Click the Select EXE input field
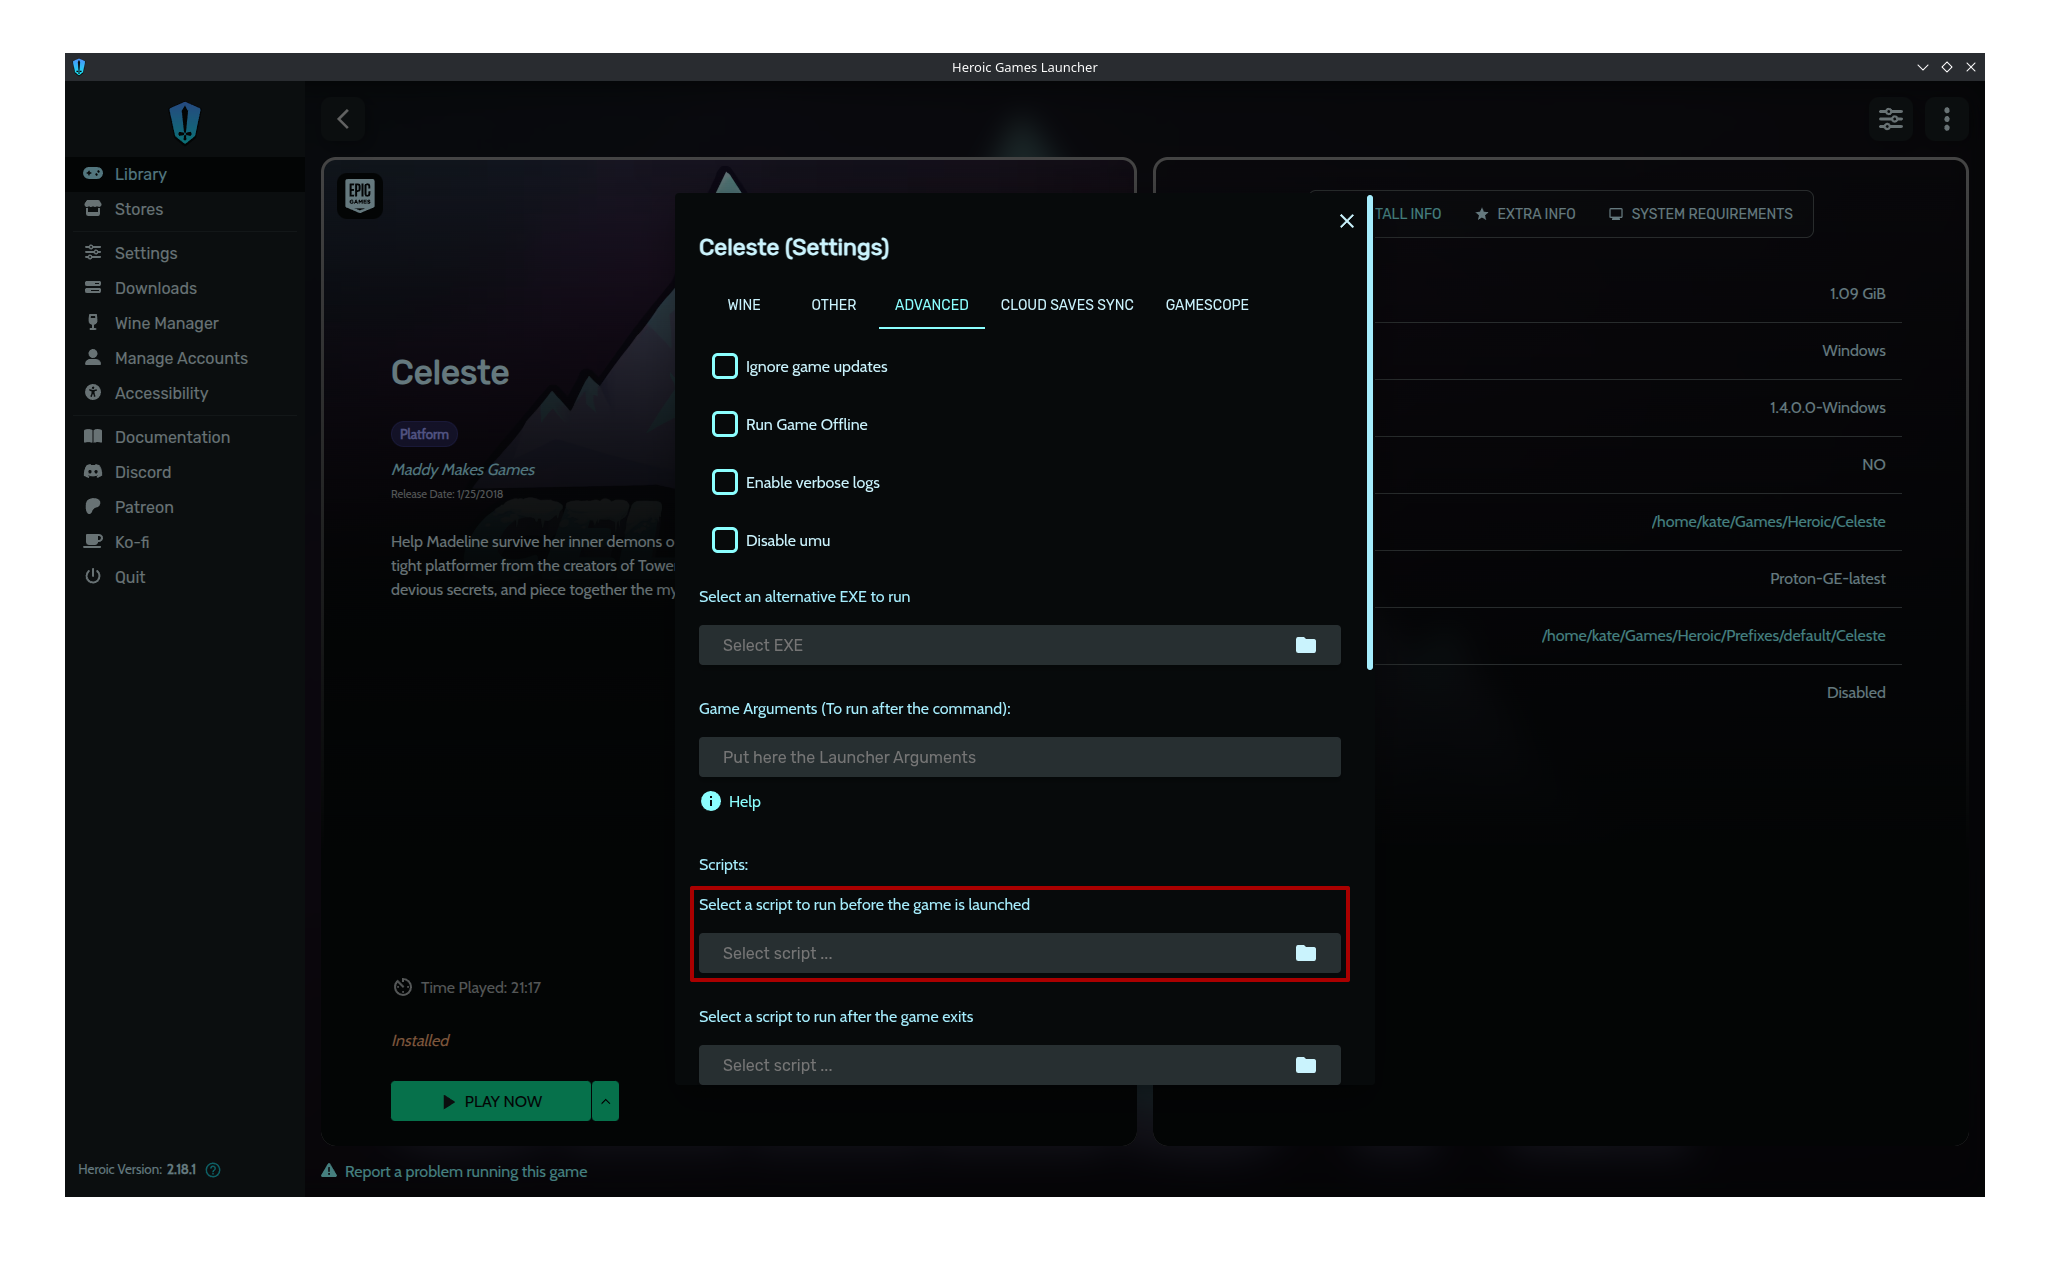Viewport: 2050px width, 1274px height. tap(1020, 645)
